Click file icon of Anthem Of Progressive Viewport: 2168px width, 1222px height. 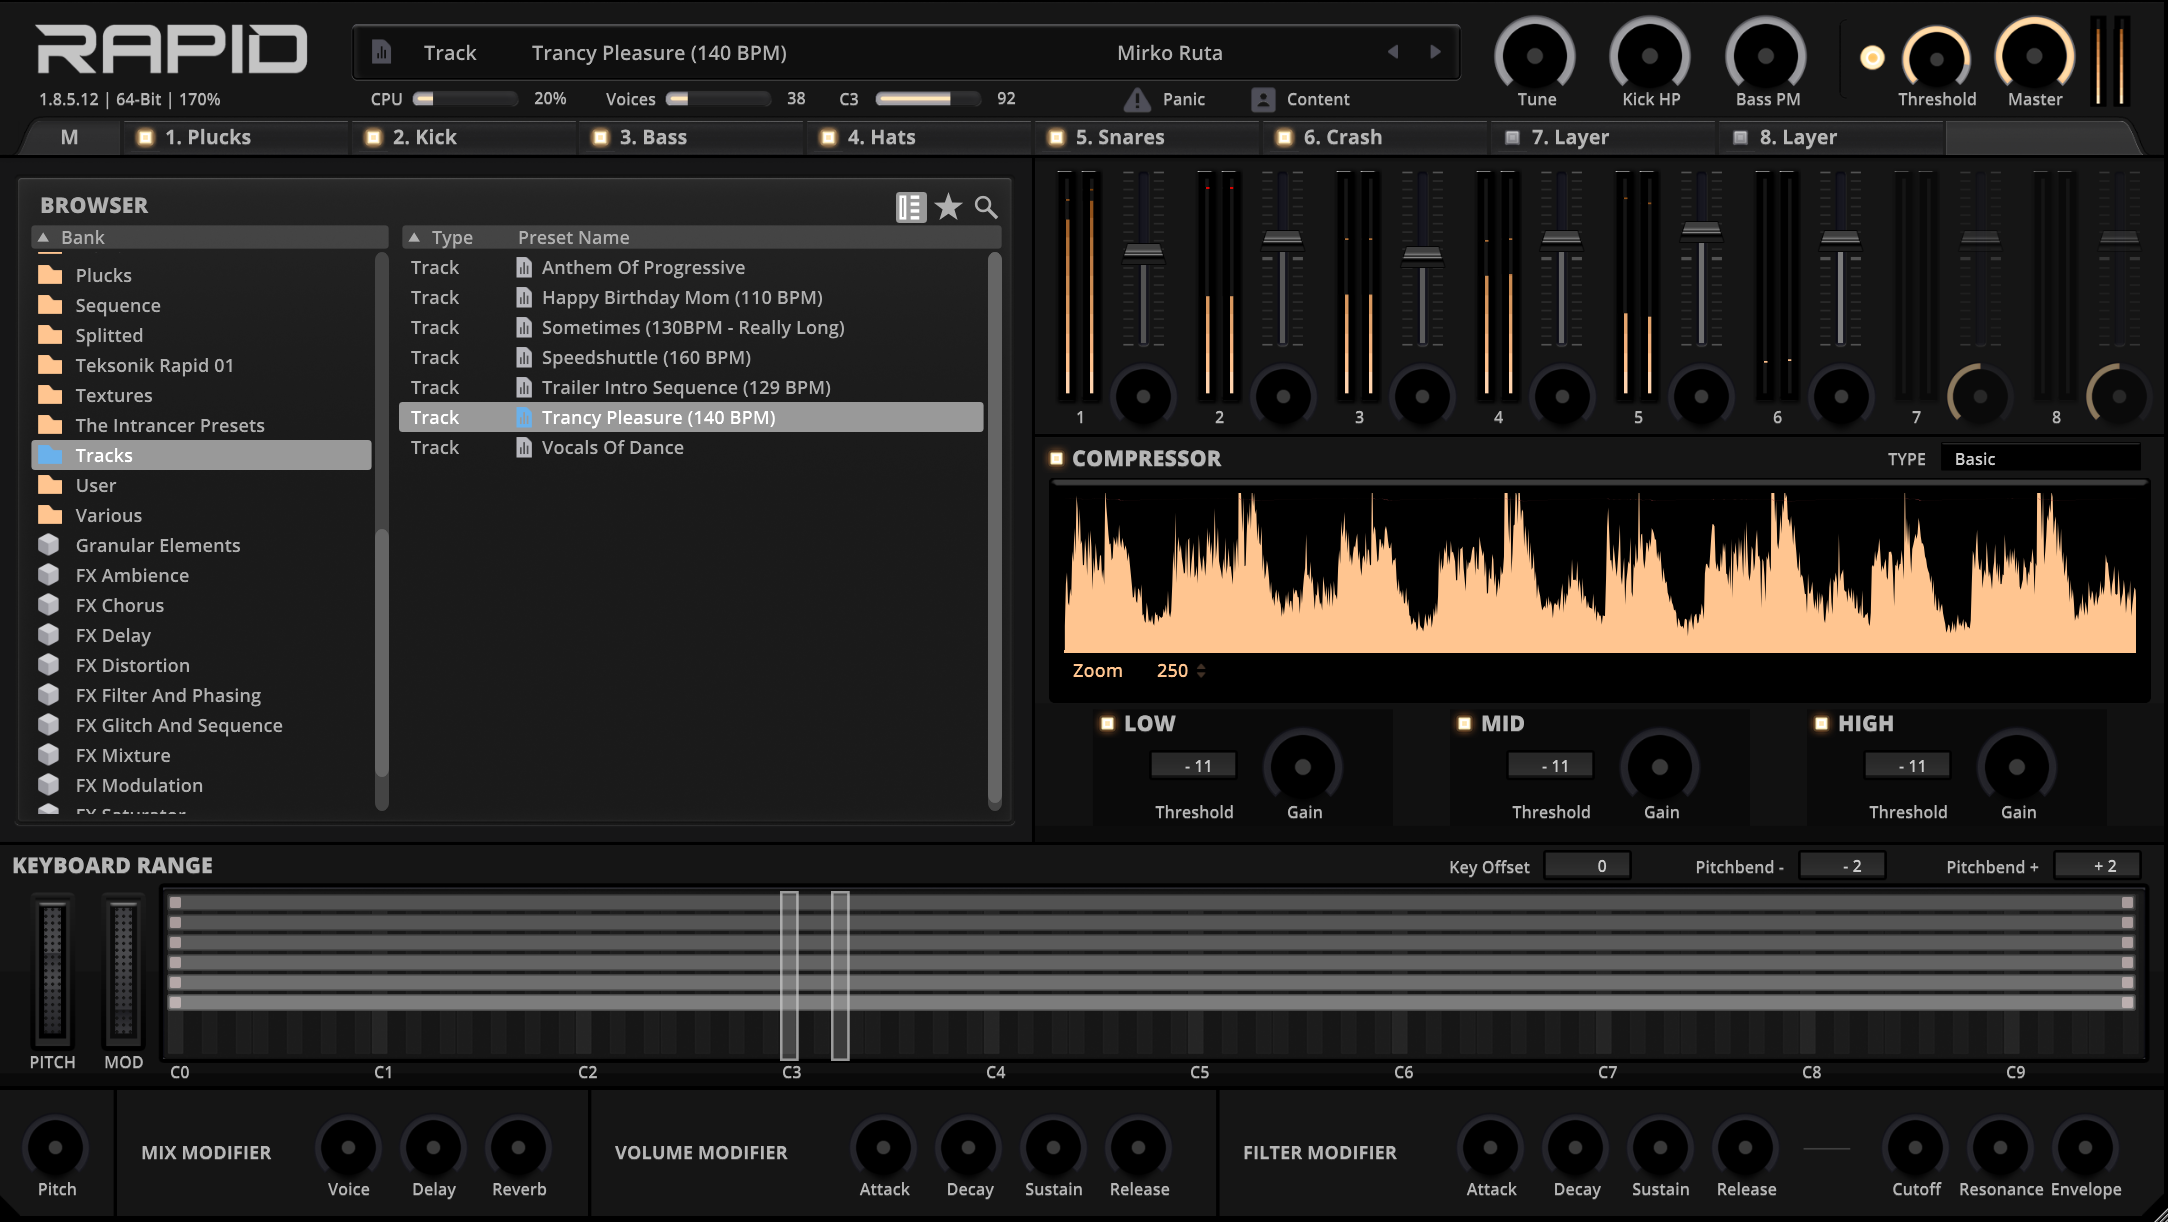point(524,267)
